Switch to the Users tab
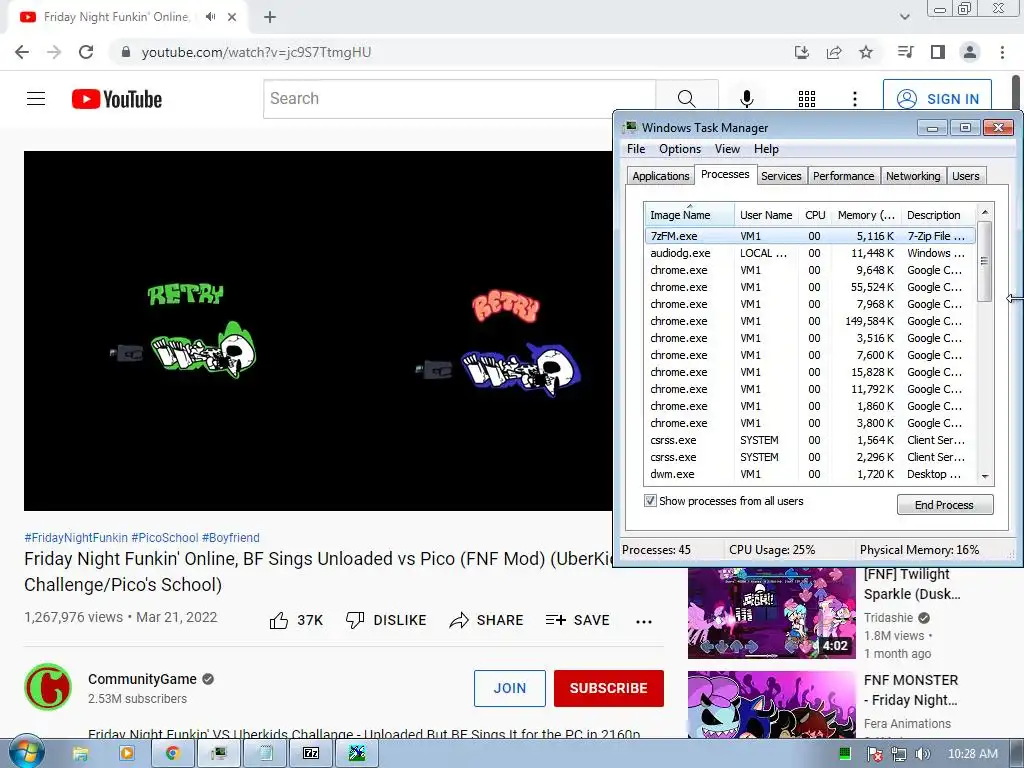Screen dimensions: 1024x768 (x=965, y=176)
